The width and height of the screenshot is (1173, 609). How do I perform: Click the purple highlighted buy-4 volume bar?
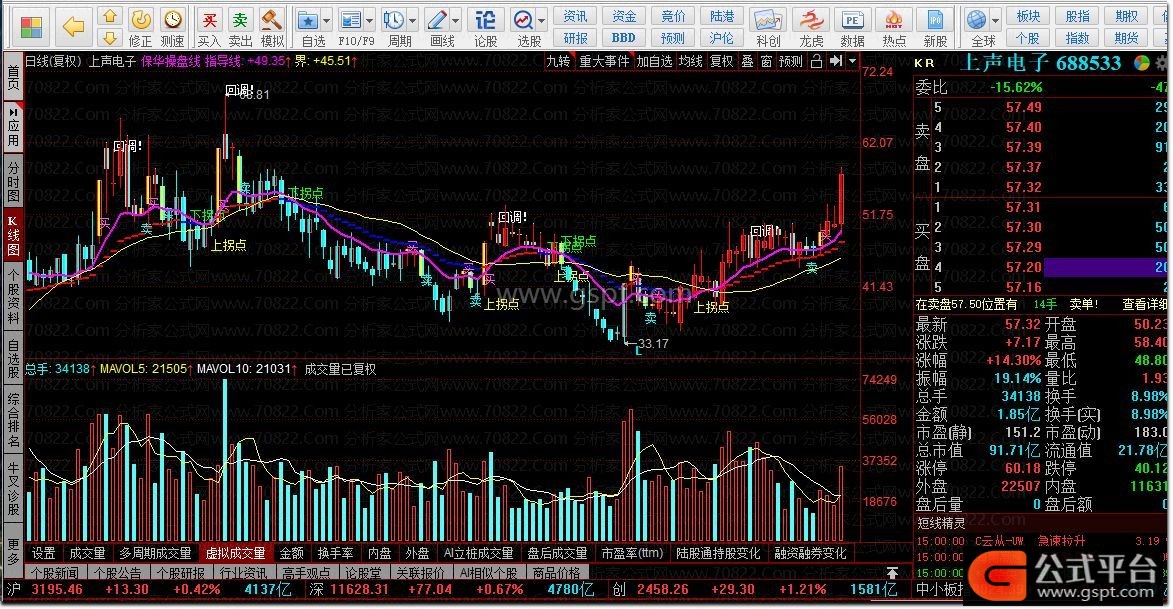(1106, 267)
